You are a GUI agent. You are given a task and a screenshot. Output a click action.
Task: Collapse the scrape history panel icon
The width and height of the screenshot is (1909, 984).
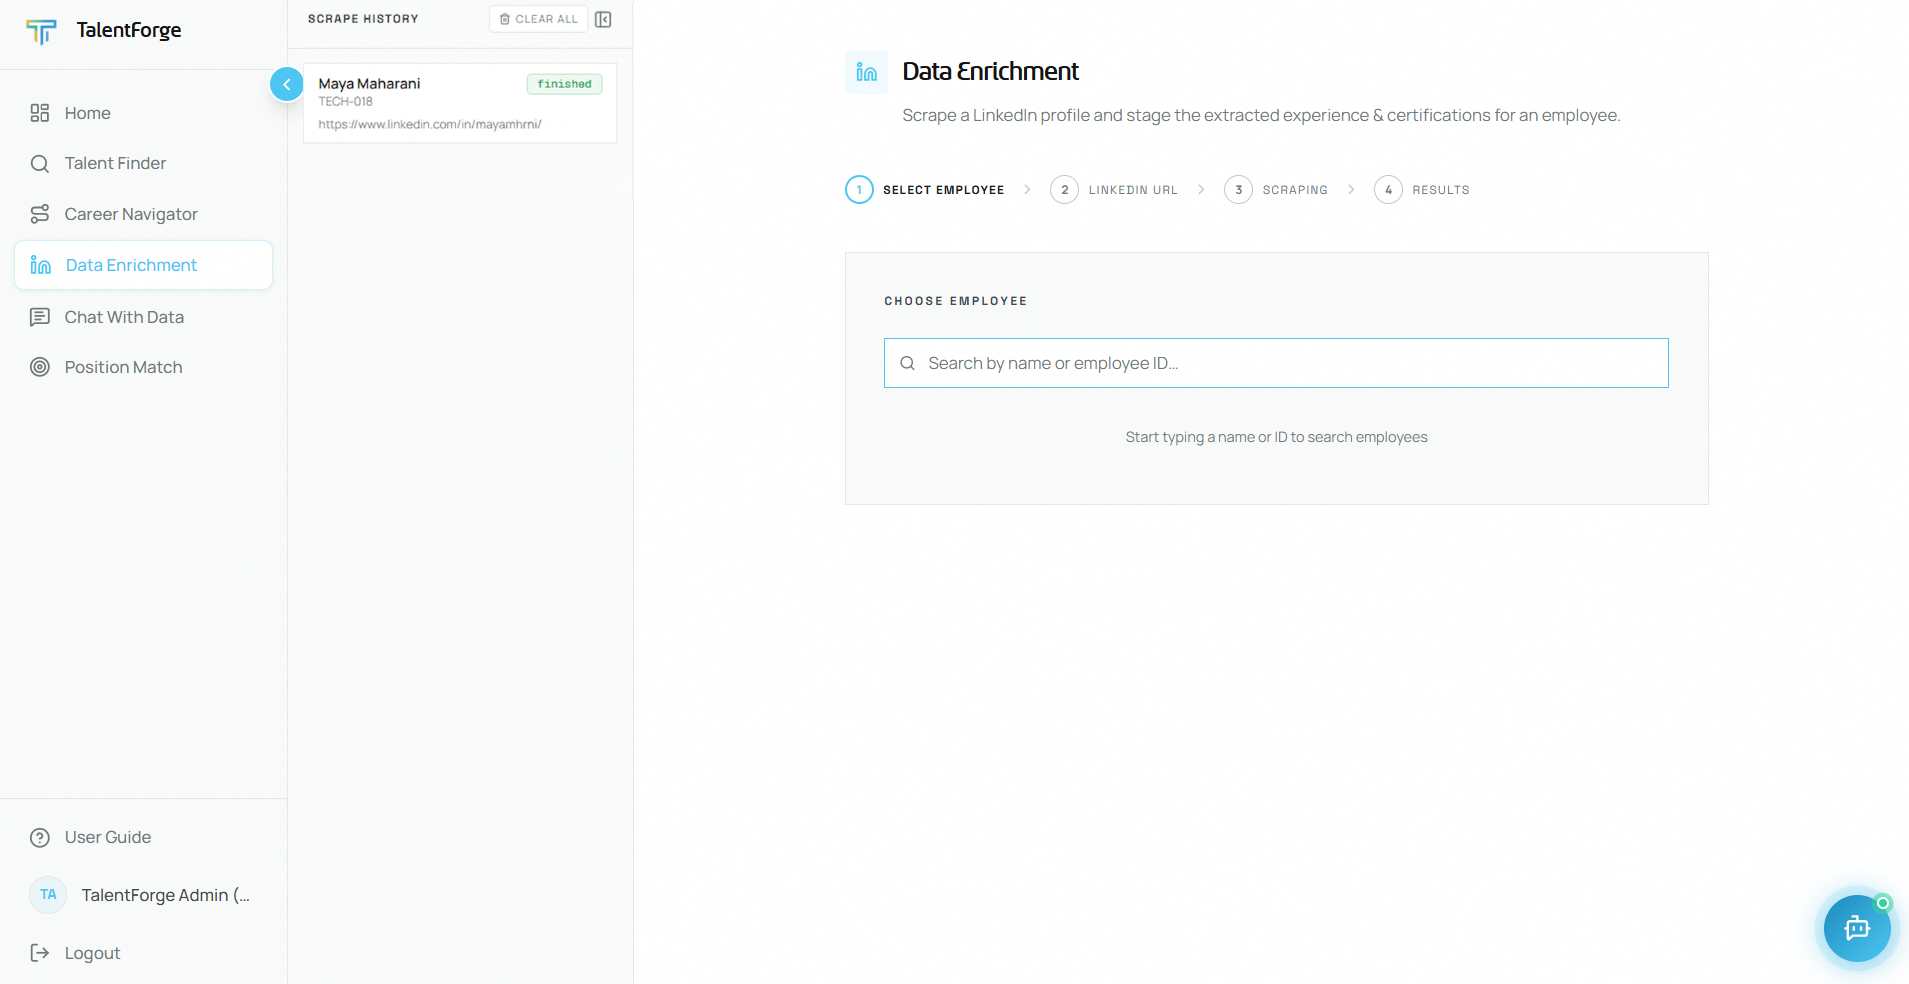(603, 19)
